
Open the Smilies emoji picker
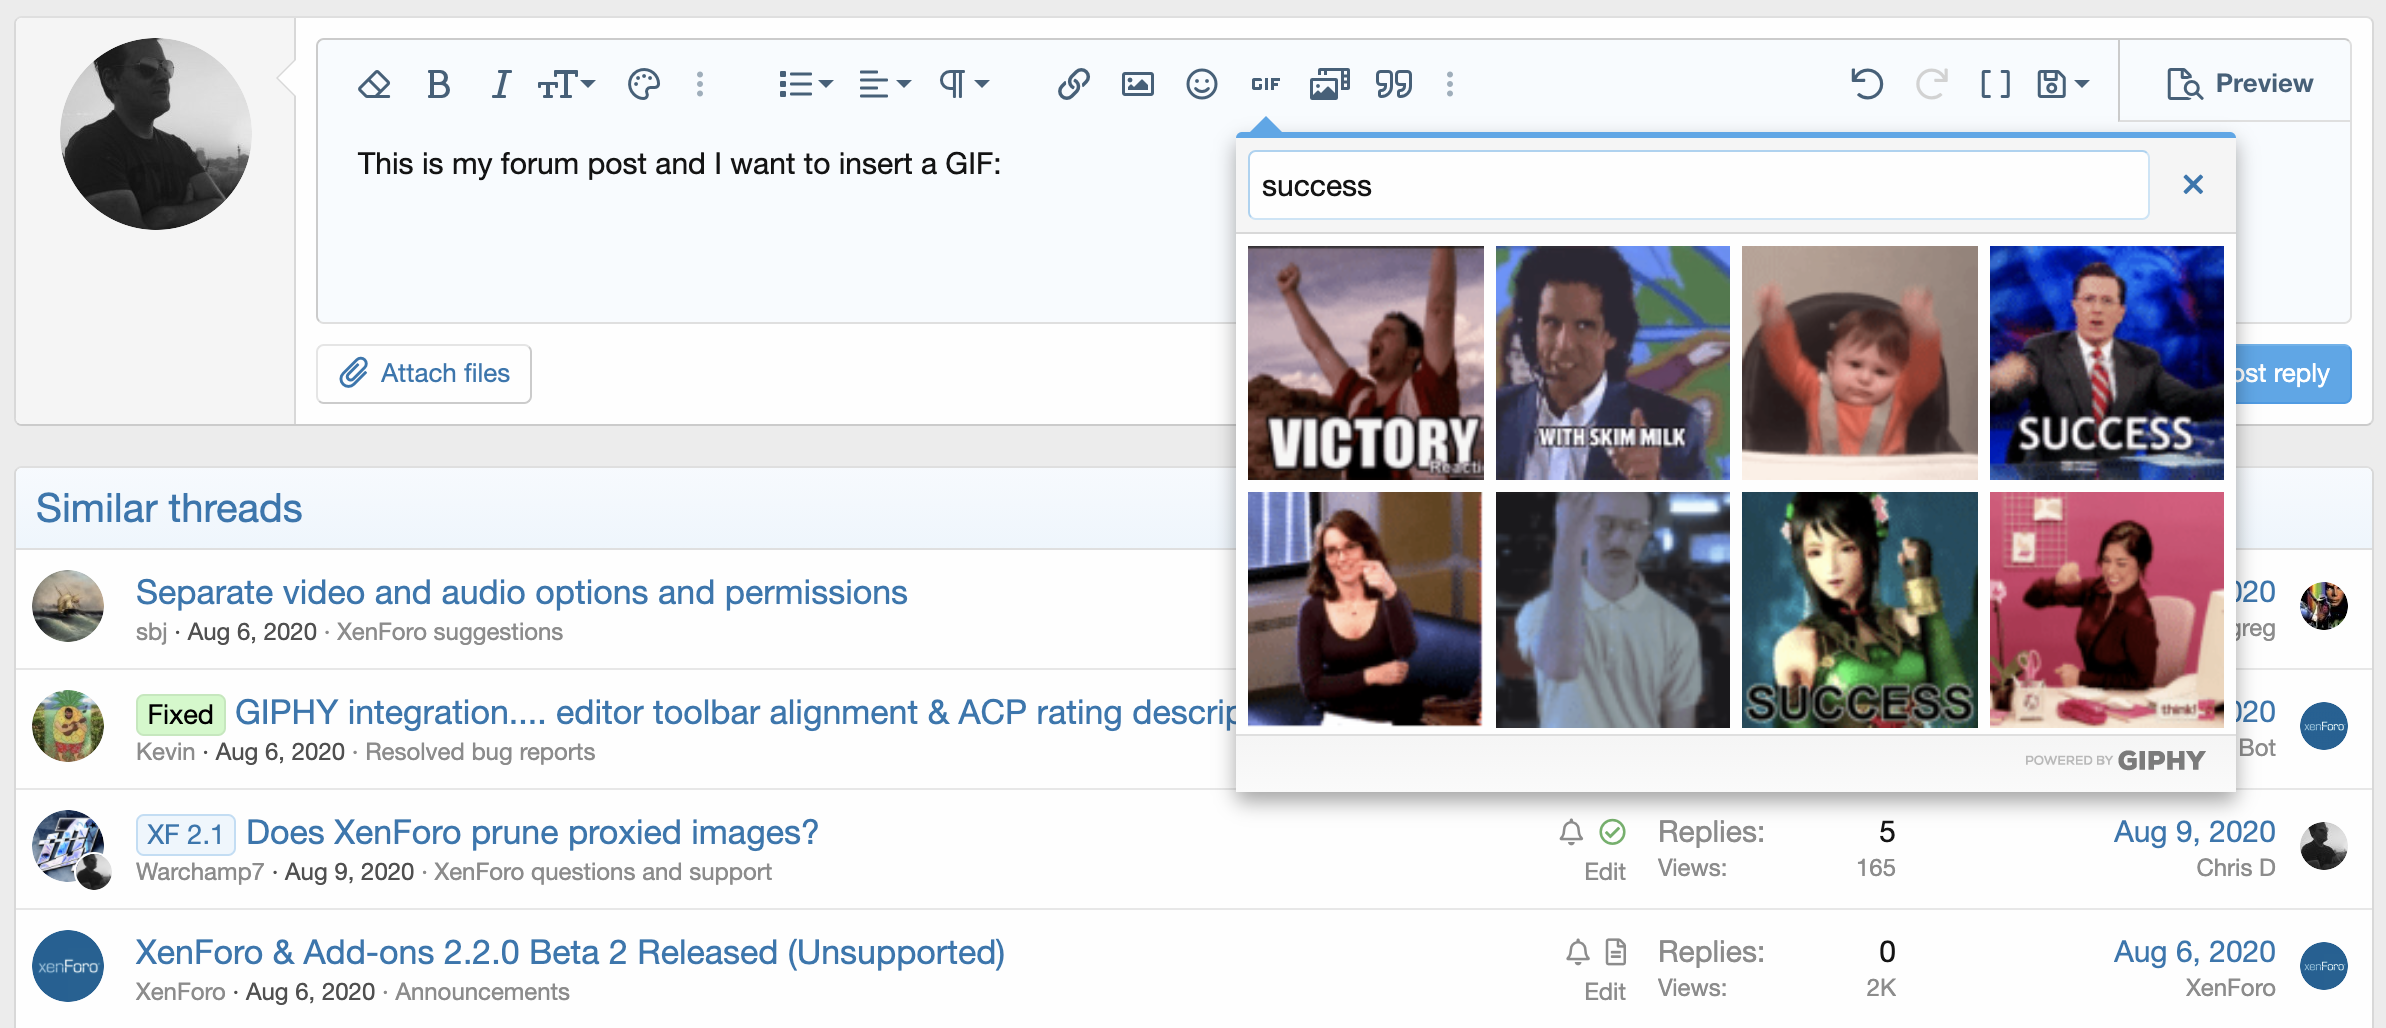coord(1202,84)
